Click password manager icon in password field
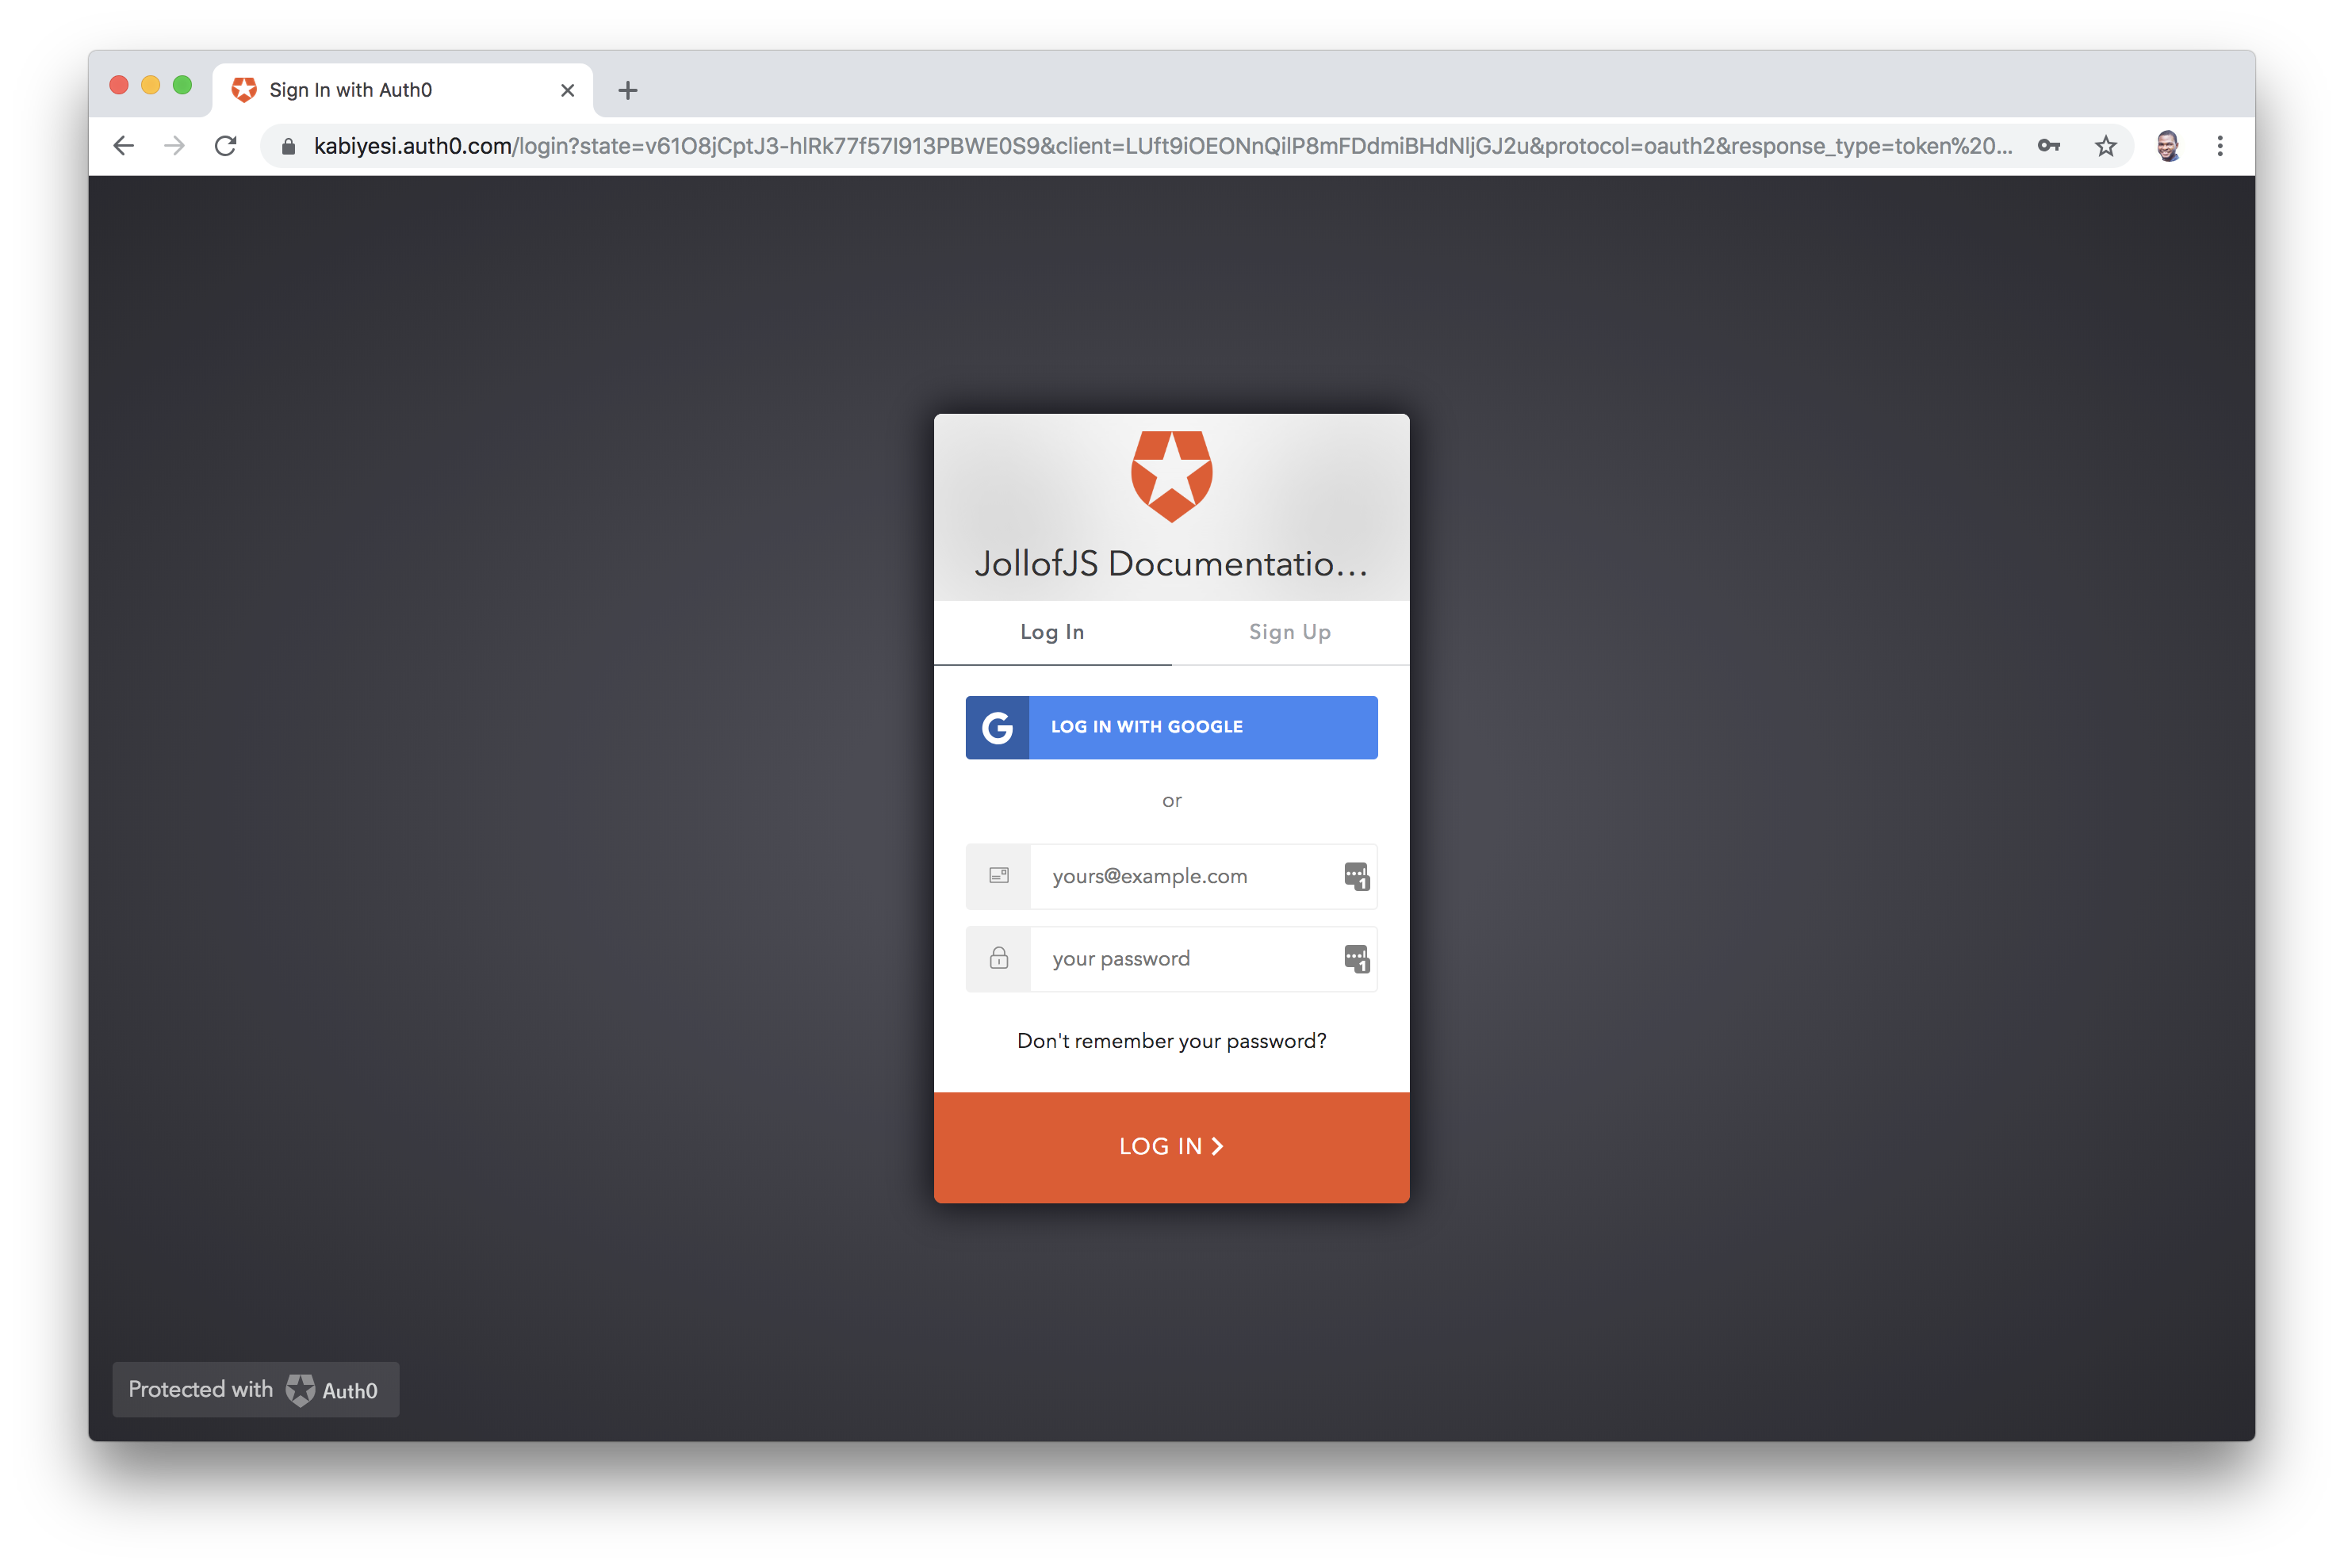This screenshot has height=1568, width=2344. click(x=1356, y=960)
